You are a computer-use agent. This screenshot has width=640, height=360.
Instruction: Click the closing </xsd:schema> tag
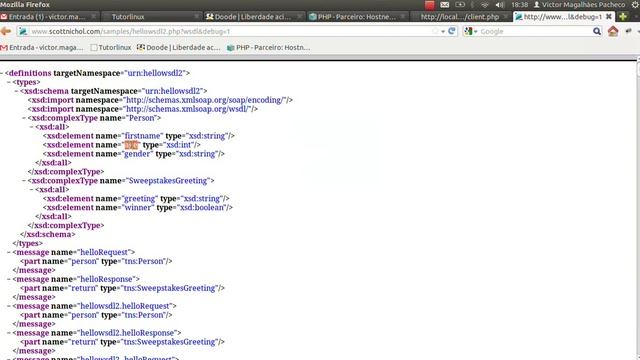point(48,234)
